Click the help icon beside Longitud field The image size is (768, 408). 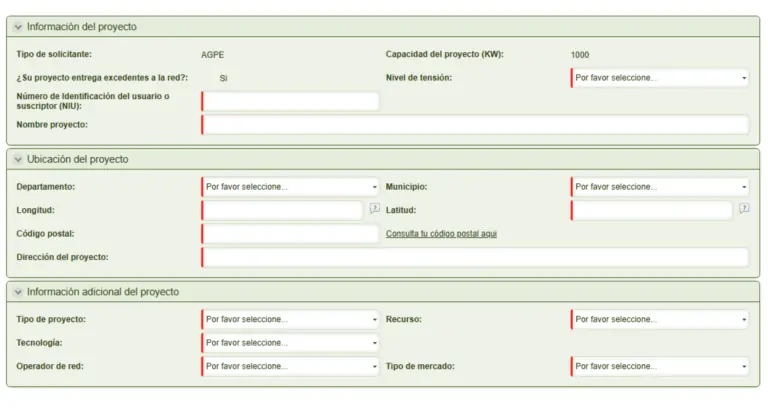point(374,210)
